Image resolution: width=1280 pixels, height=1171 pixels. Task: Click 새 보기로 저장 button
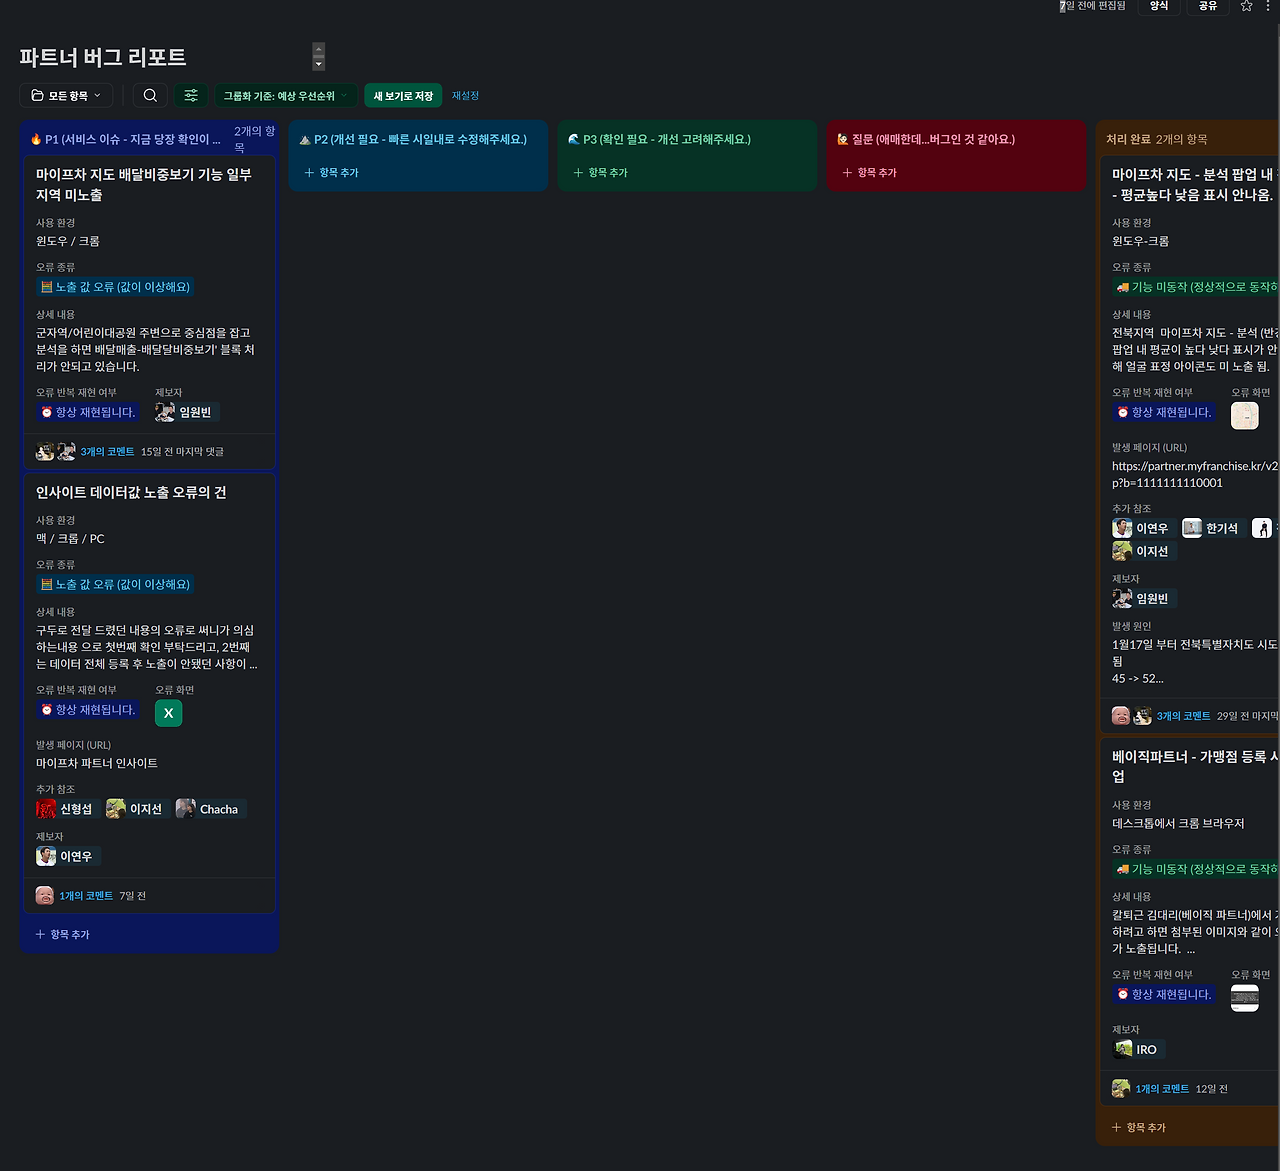pyautogui.click(x=403, y=95)
